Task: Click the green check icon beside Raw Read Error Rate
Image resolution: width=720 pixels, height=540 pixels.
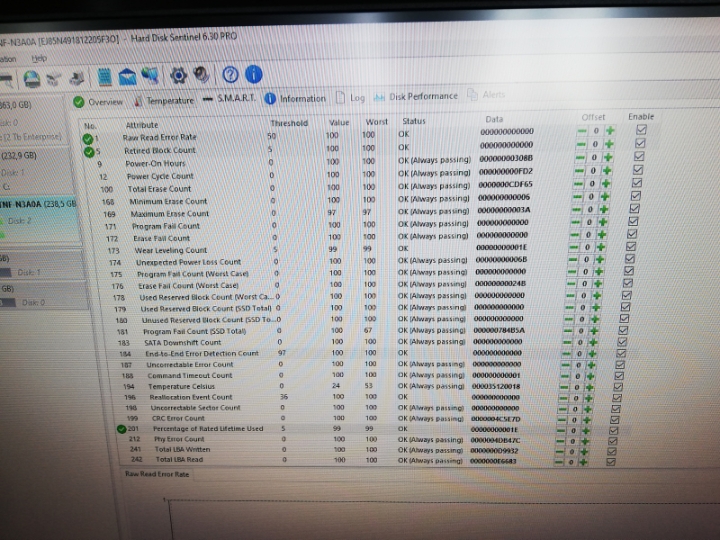Action: (88, 139)
